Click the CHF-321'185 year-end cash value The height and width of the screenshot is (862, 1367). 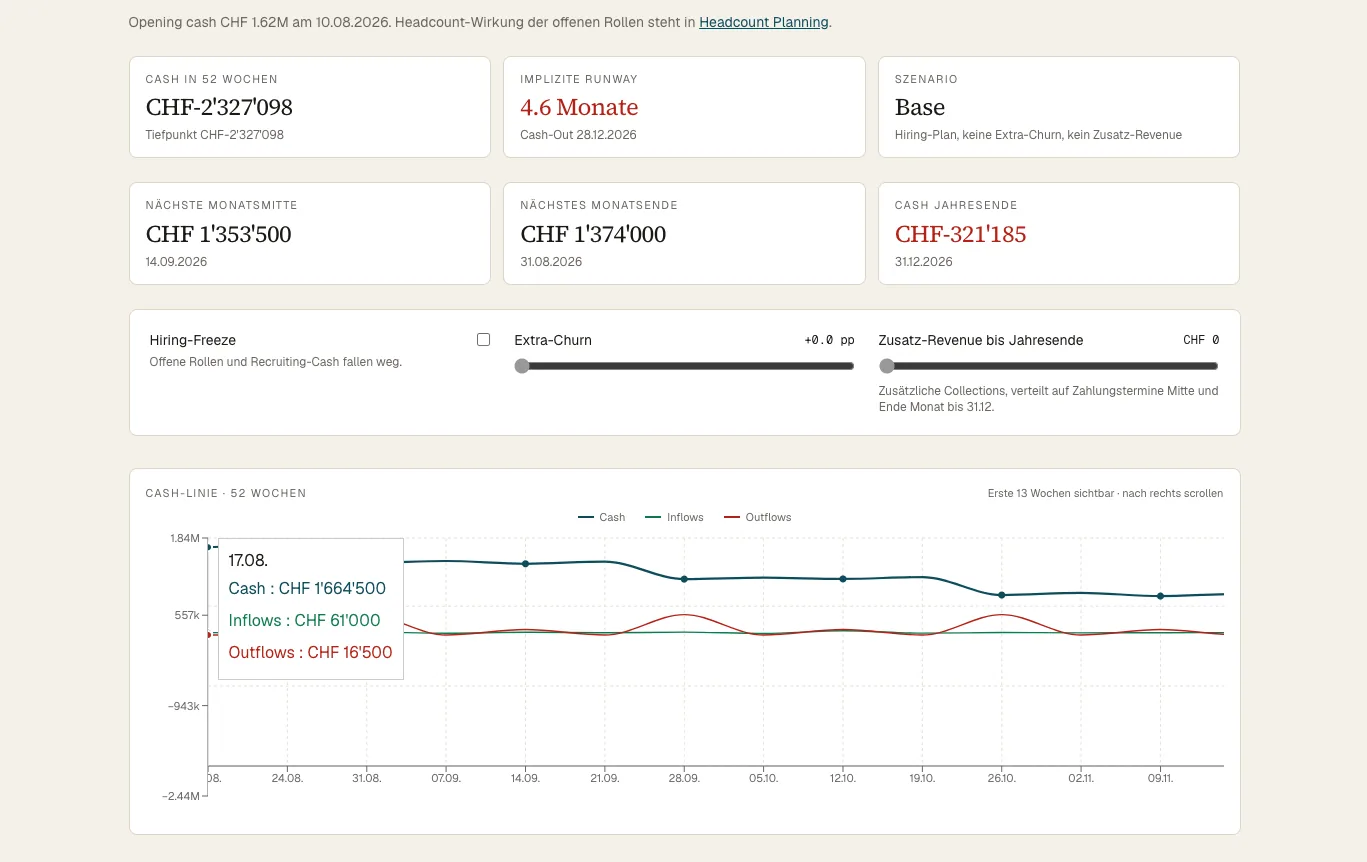point(961,235)
